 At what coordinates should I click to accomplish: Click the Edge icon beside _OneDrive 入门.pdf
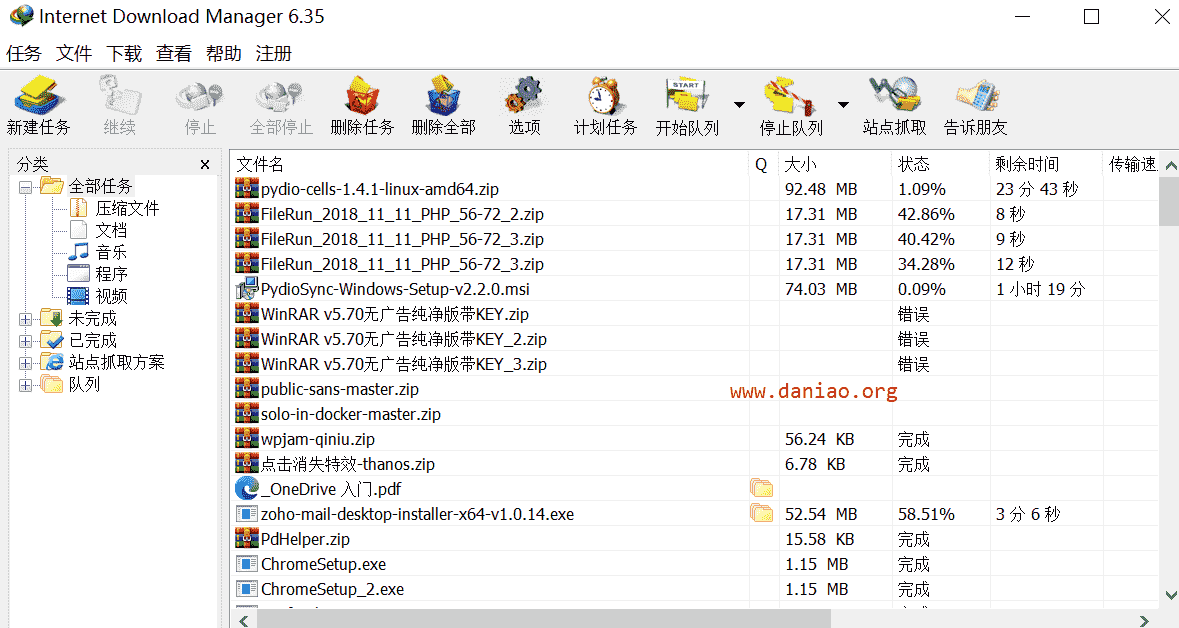[247, 489]
